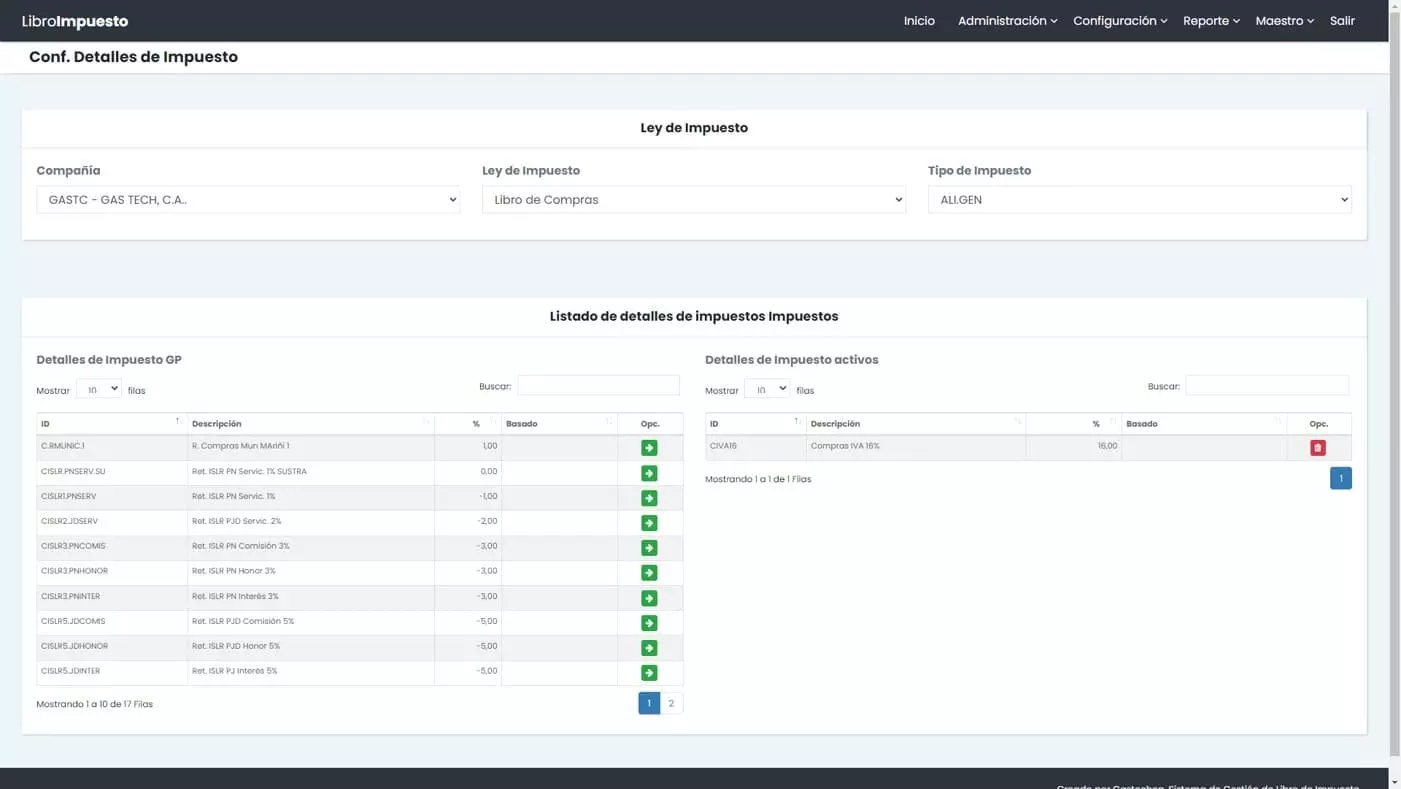Screen dimensions: 1401x789
Task: Sort active table by % column
Action: pyautogui.click(x=1073, y=424)
